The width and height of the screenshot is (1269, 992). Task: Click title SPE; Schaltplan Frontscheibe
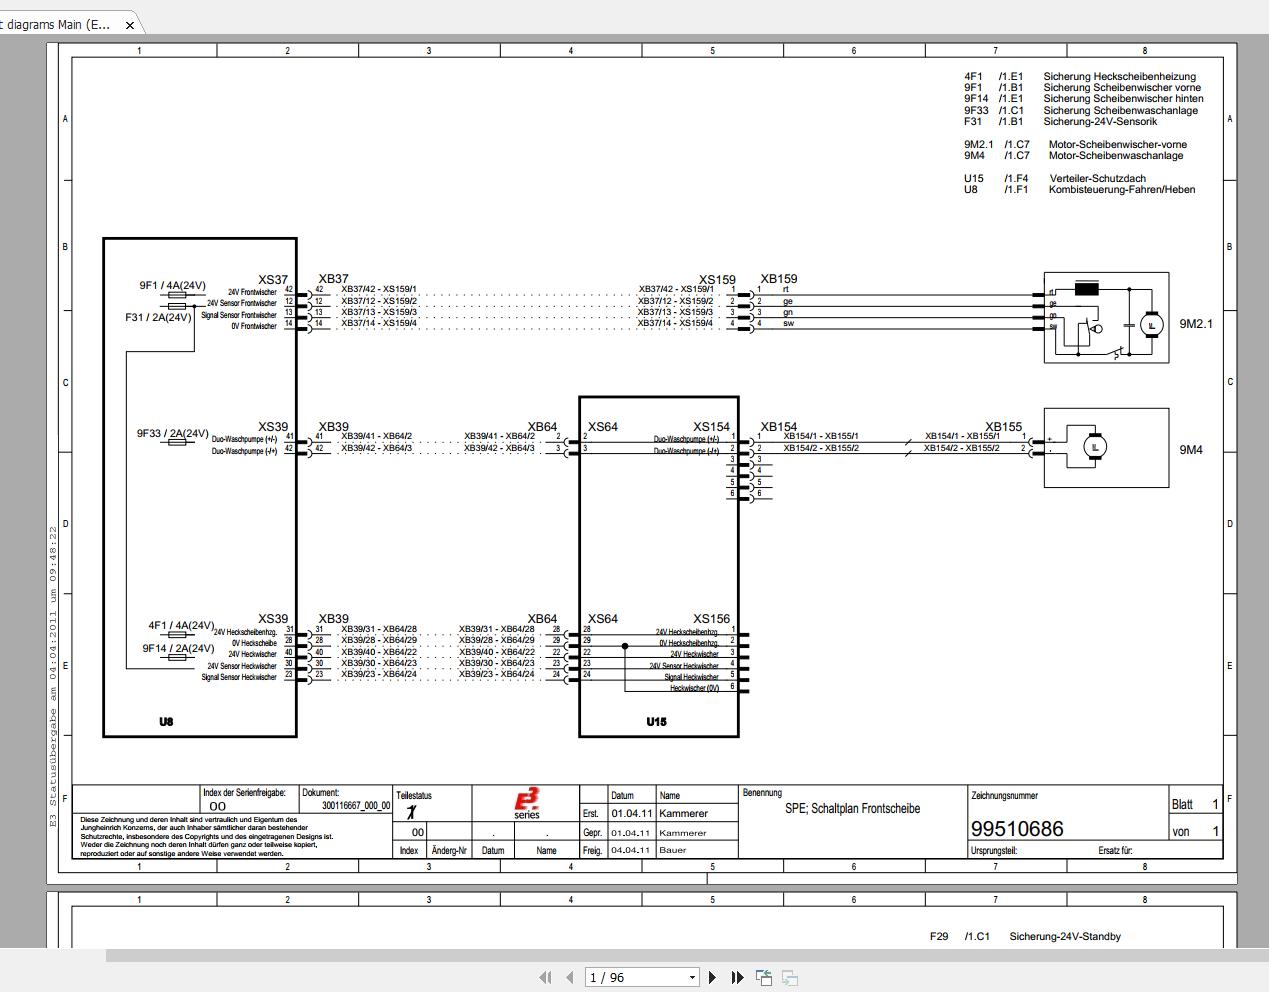point(852,809)
